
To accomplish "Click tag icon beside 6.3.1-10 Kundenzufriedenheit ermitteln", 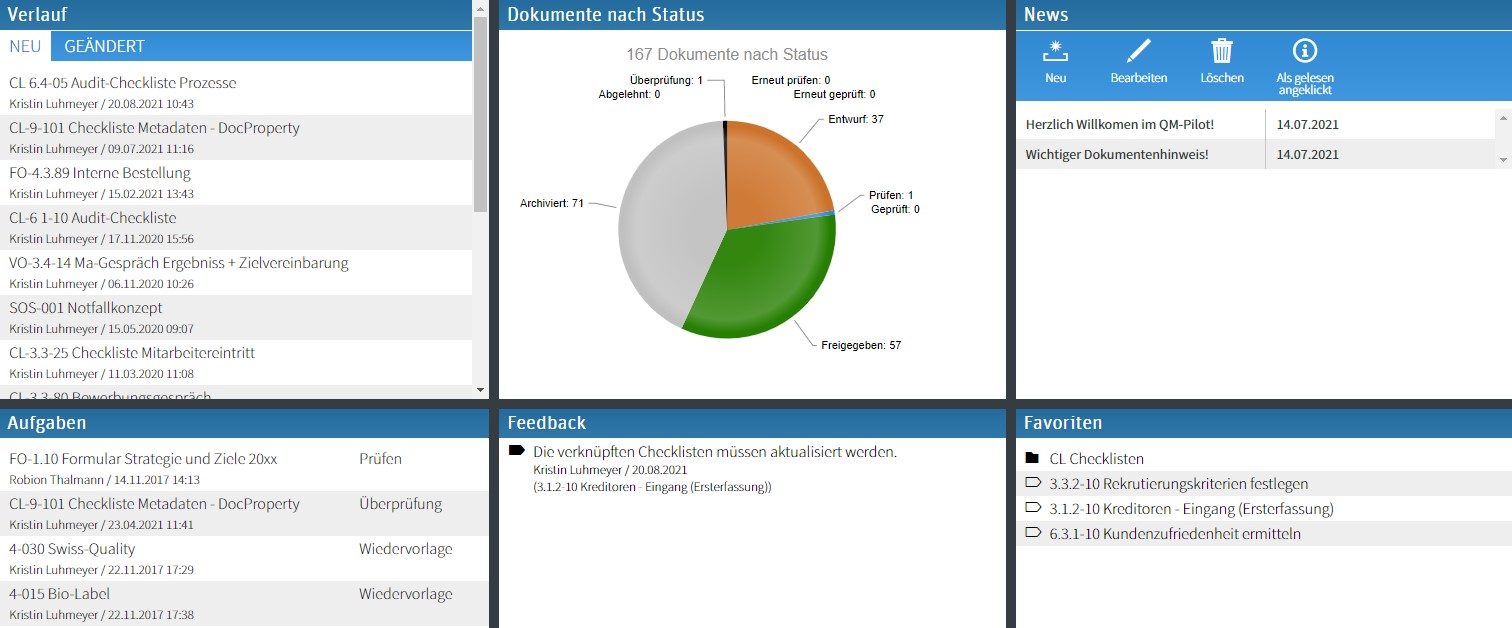I will pyautogui.click(x=1033, y=533).
